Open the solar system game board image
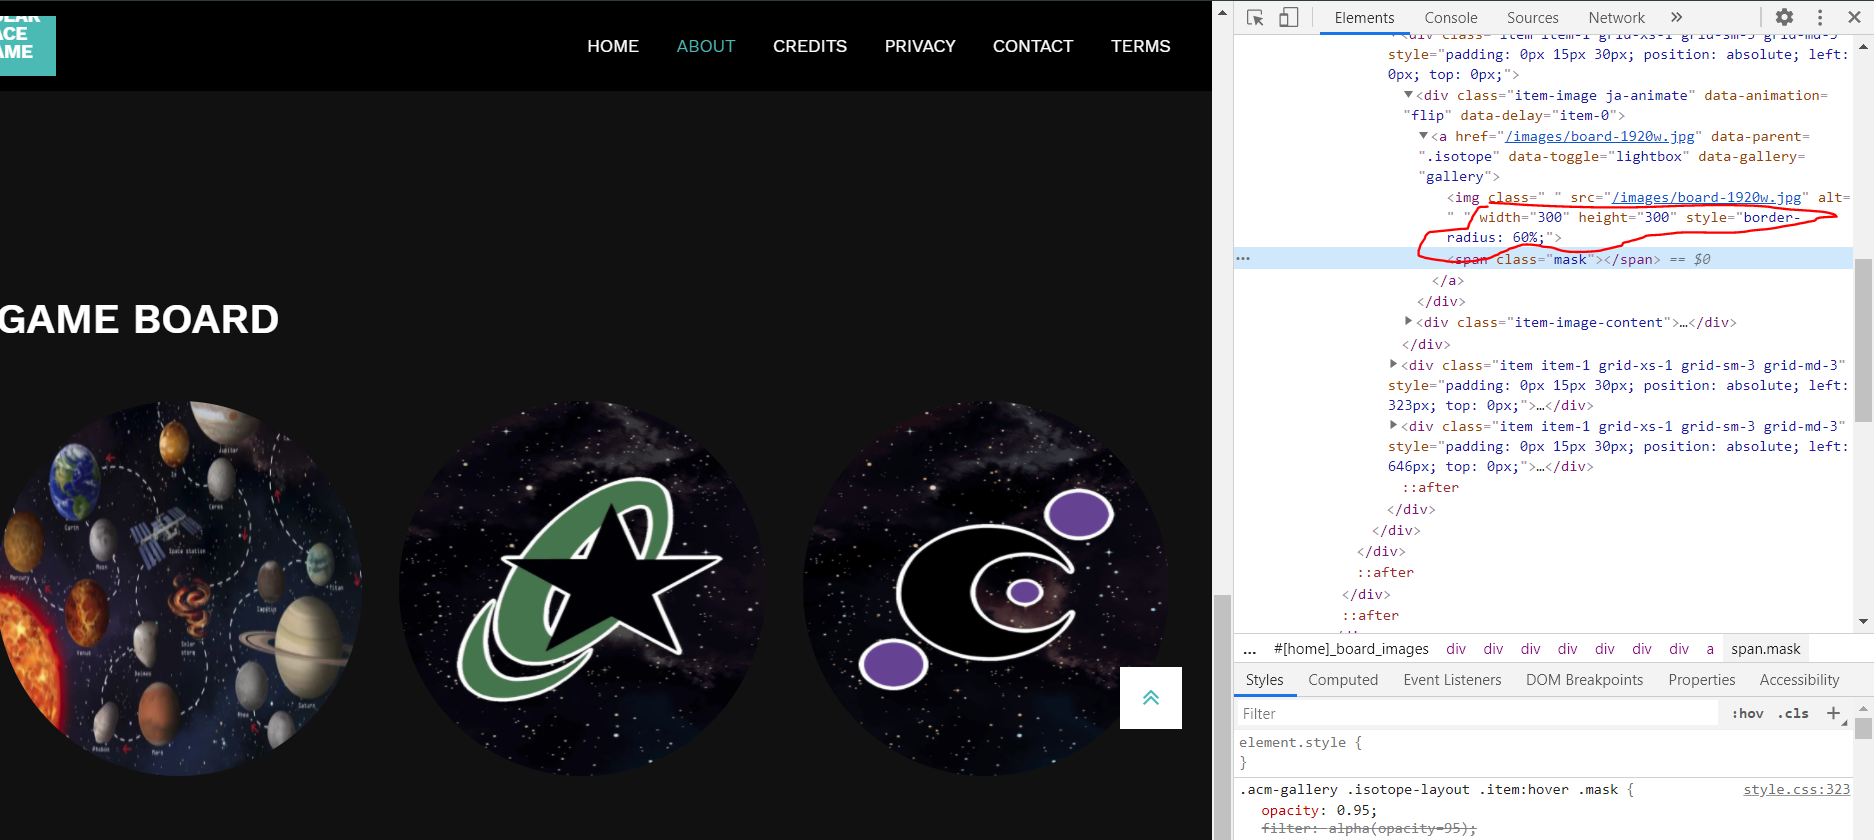This screenshot has height=840, width=1874. [x=180, y=589]
